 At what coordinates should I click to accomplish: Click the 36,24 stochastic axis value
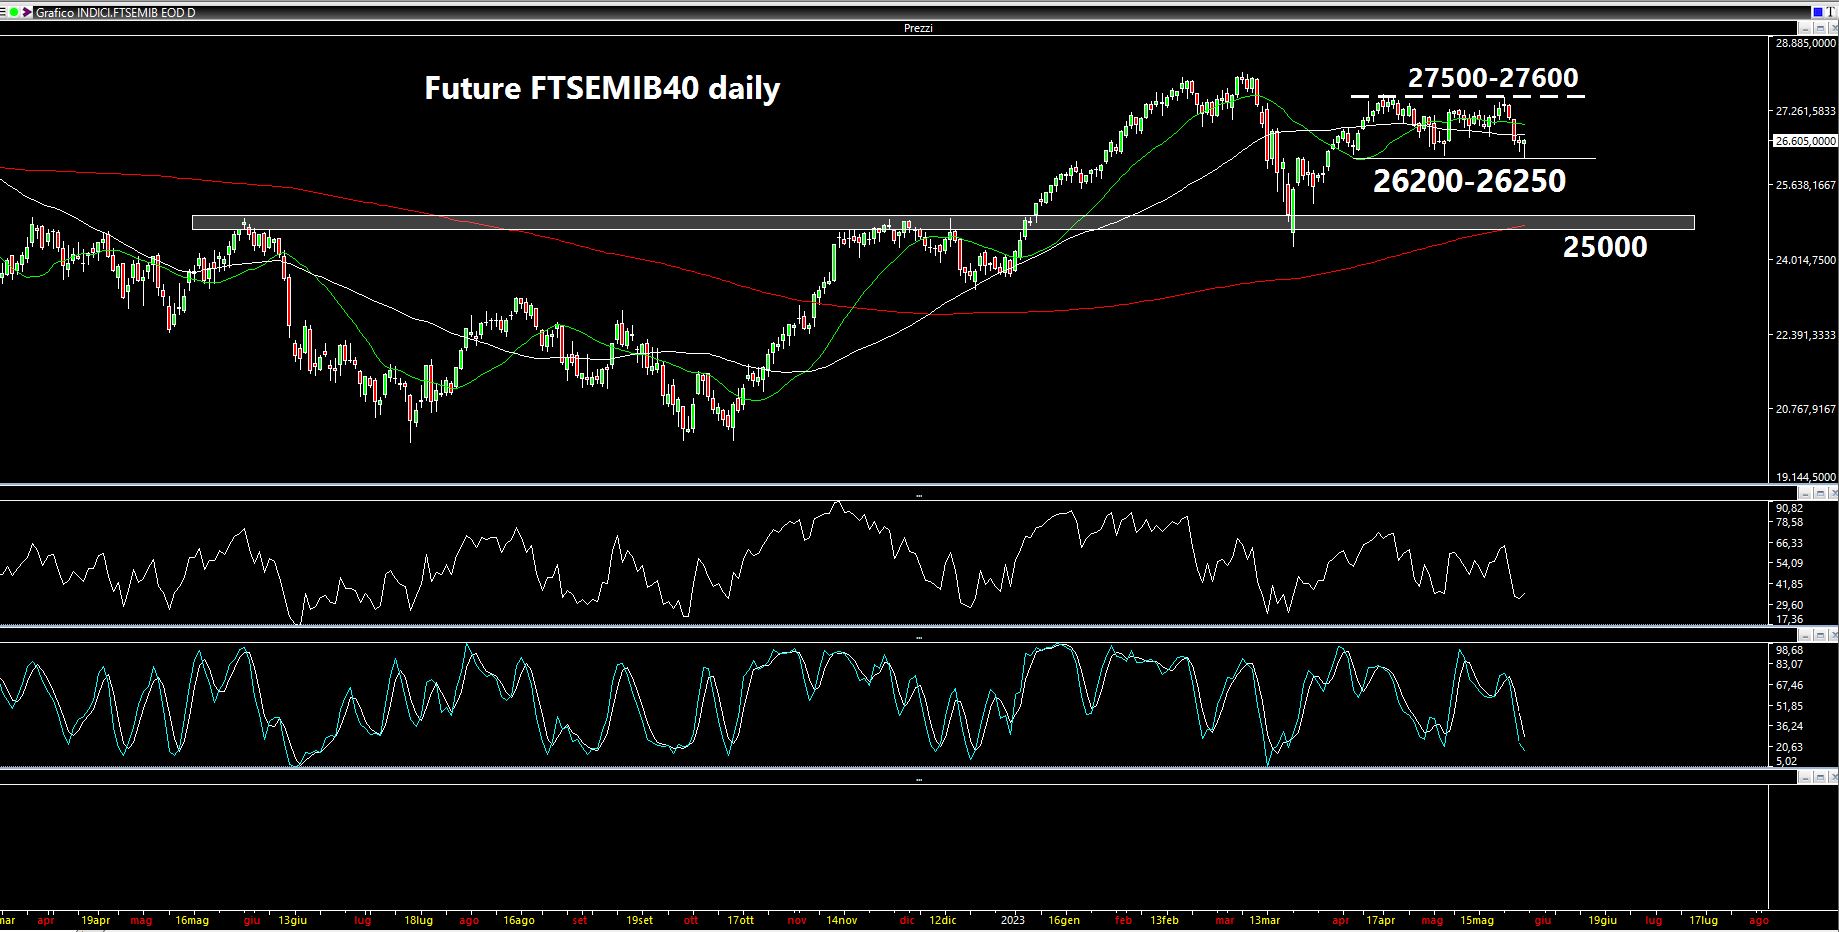pyautogui.click(x=1789, y=726)
